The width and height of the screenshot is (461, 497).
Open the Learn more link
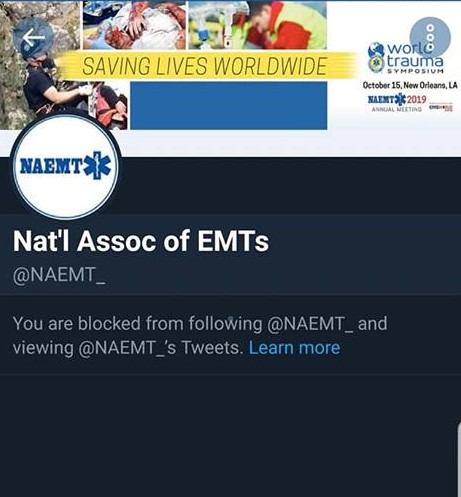(x=294, y=348)
